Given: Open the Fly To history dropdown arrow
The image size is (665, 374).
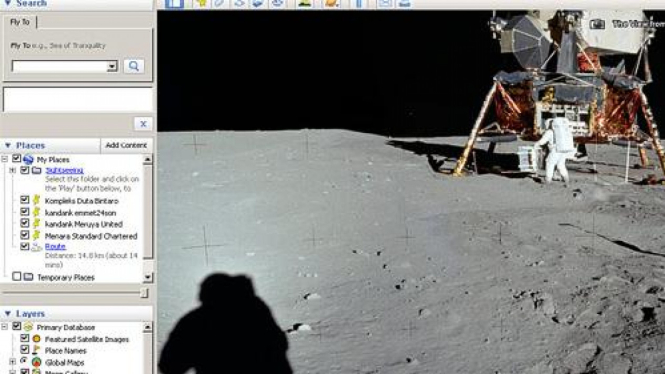Looking at the screenshot, I should 112,66.
